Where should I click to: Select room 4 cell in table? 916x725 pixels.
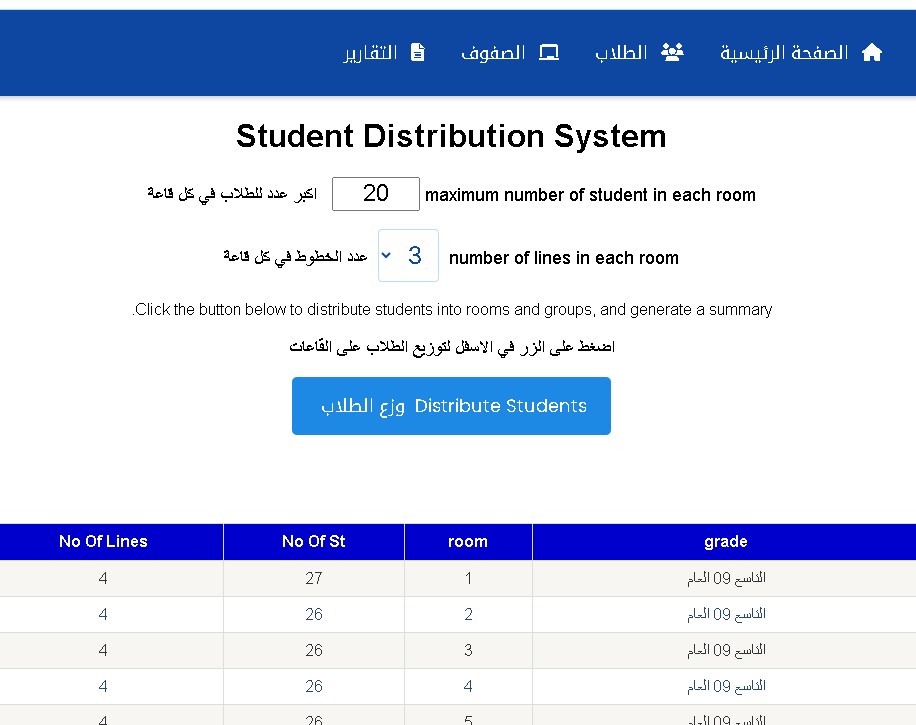(x=468, y=686)
